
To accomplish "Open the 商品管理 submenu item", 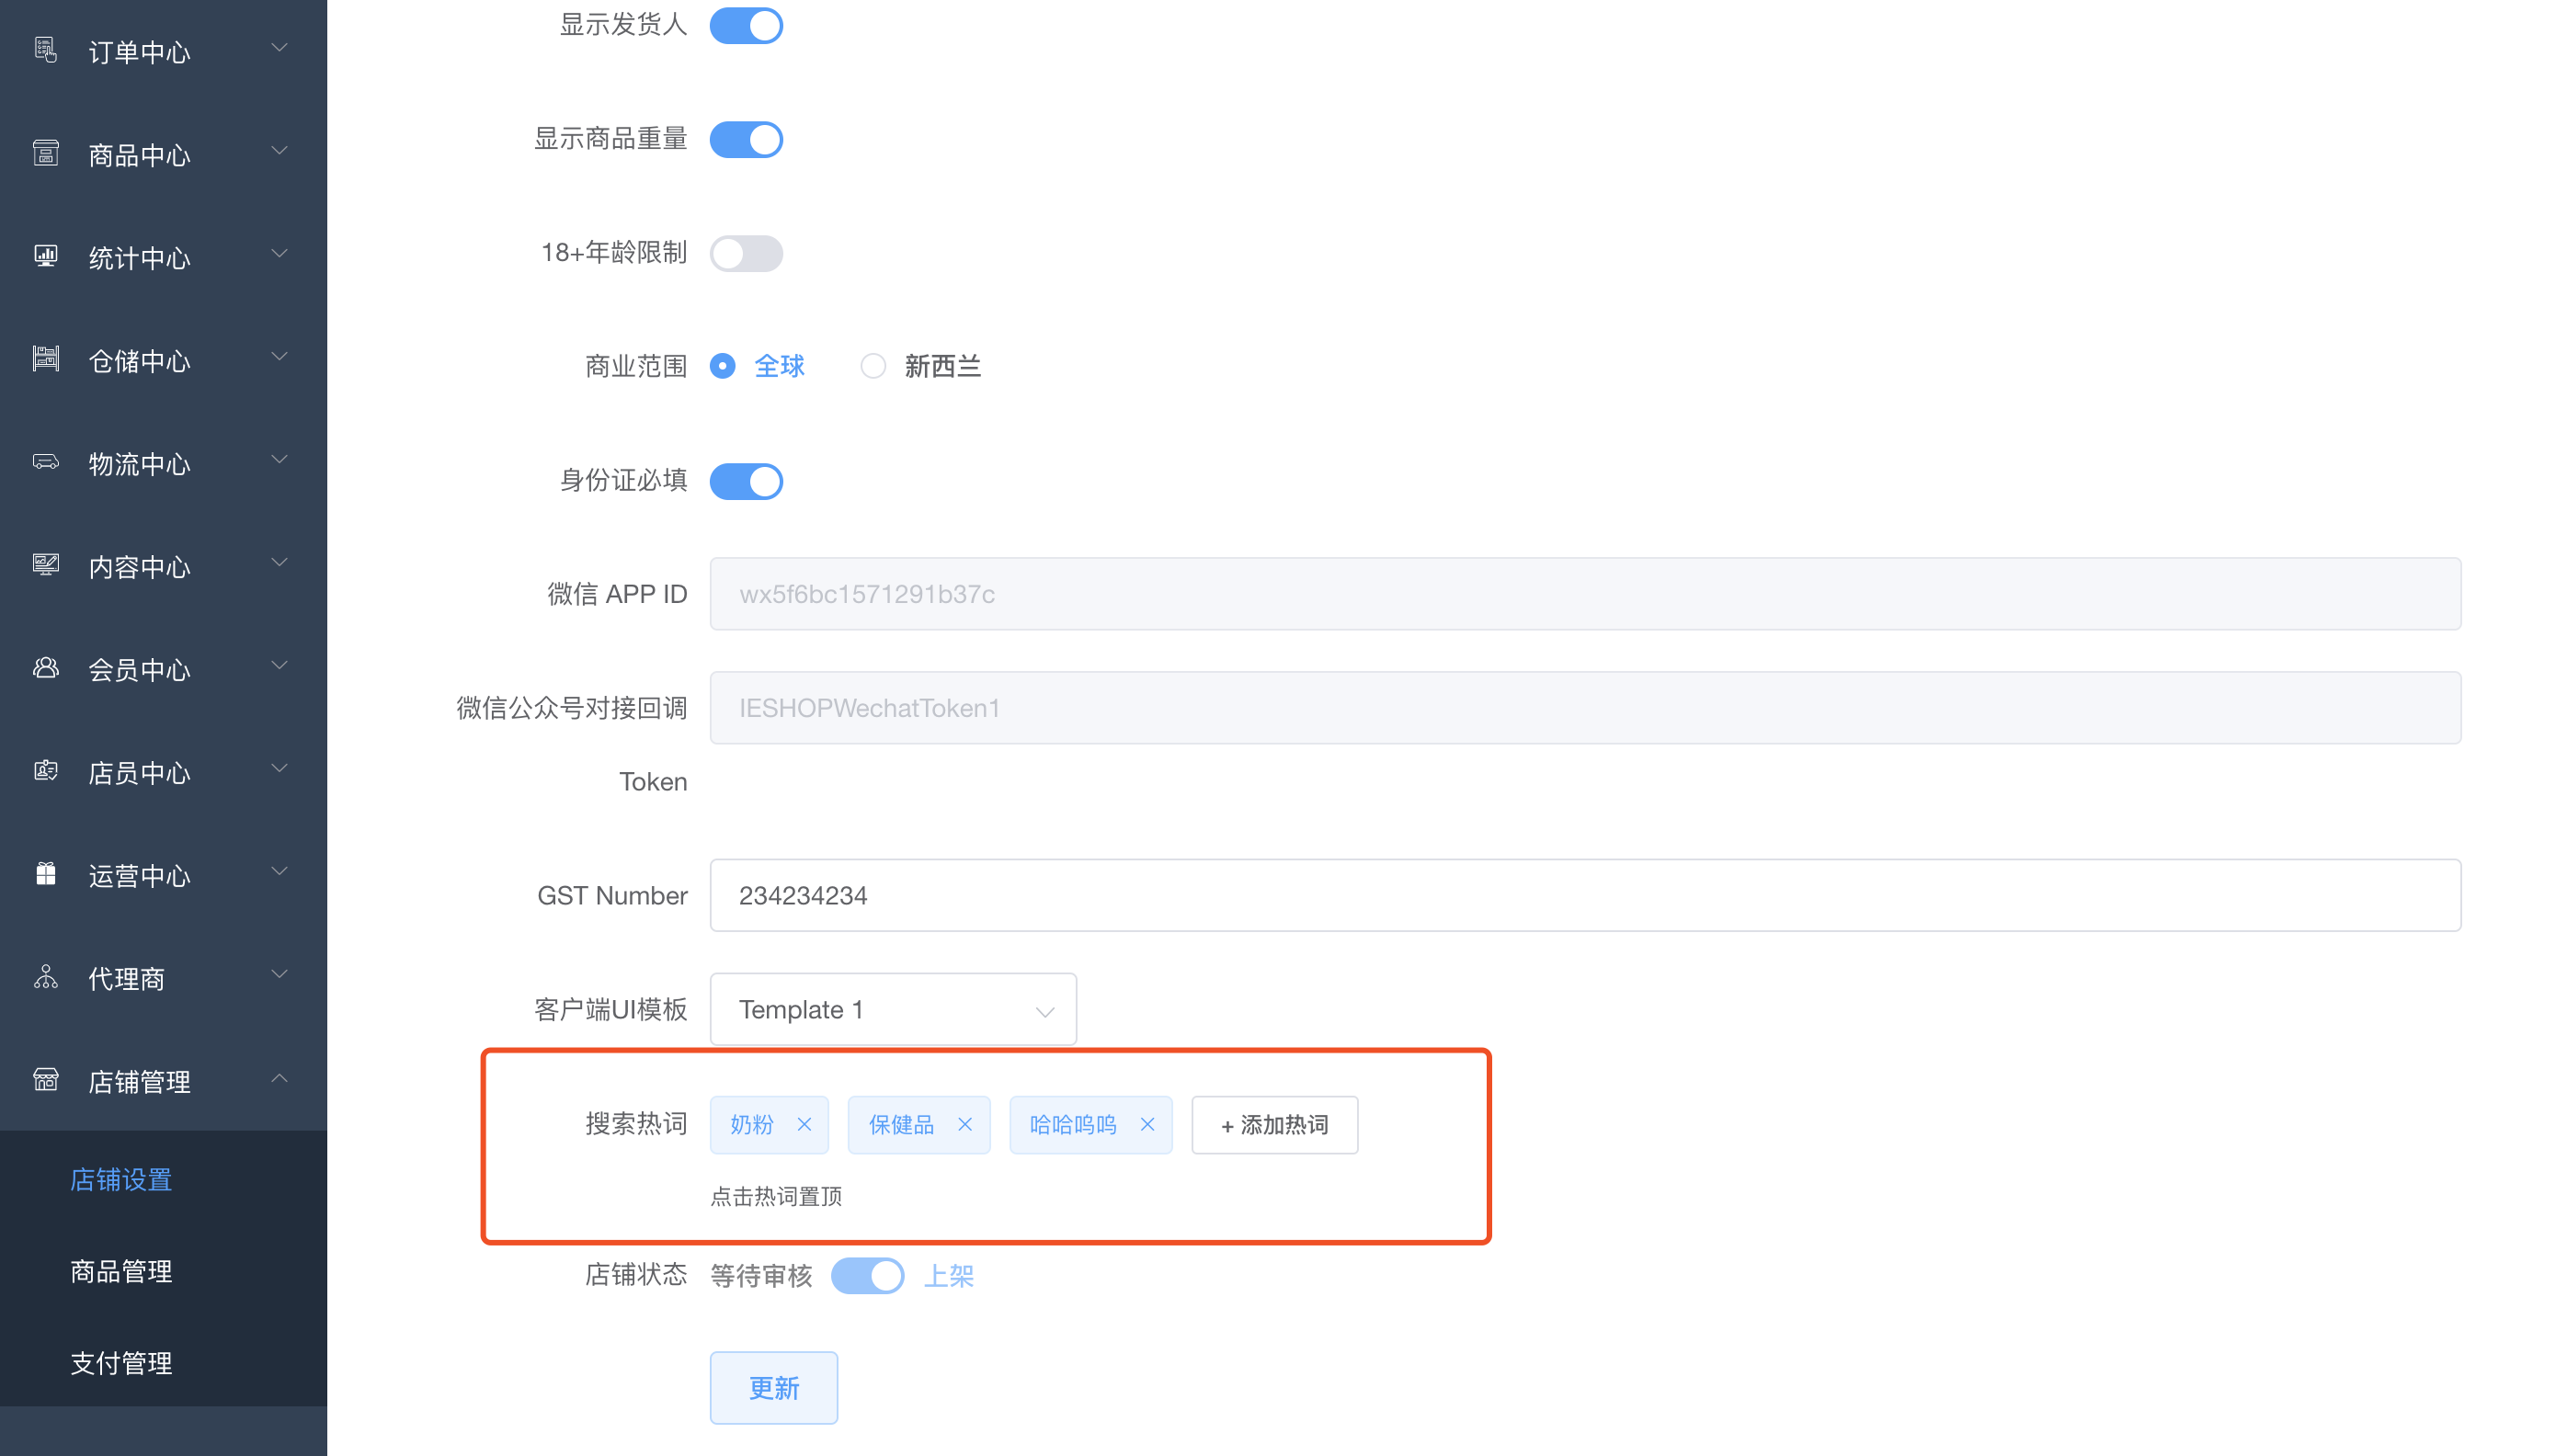I will (x=121, y=1271).
